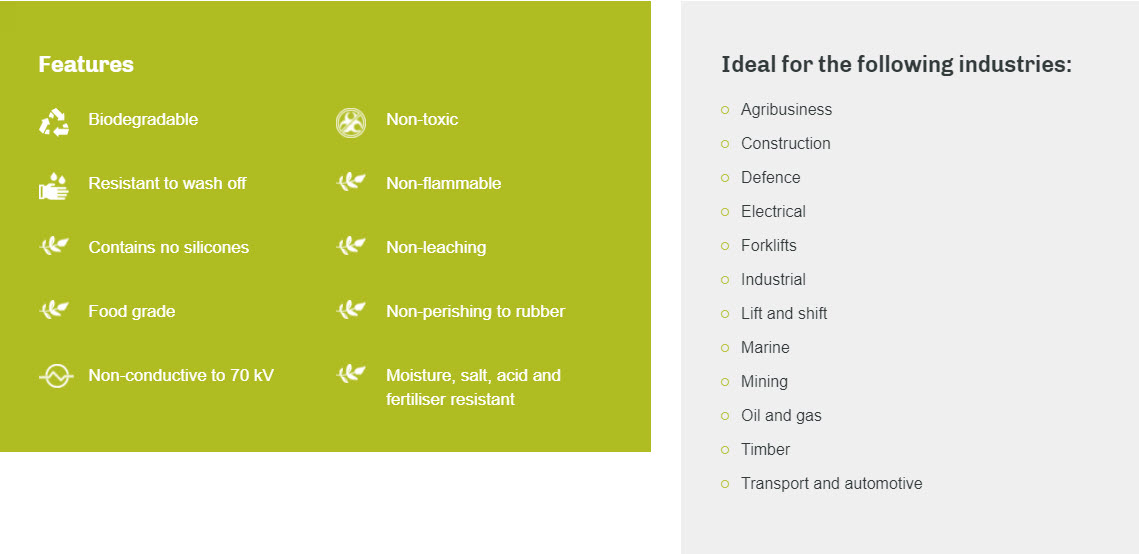Click the leaf icon beside Non-leaching
Viewport: 1139px width, 554px height.
pos(351,246)
